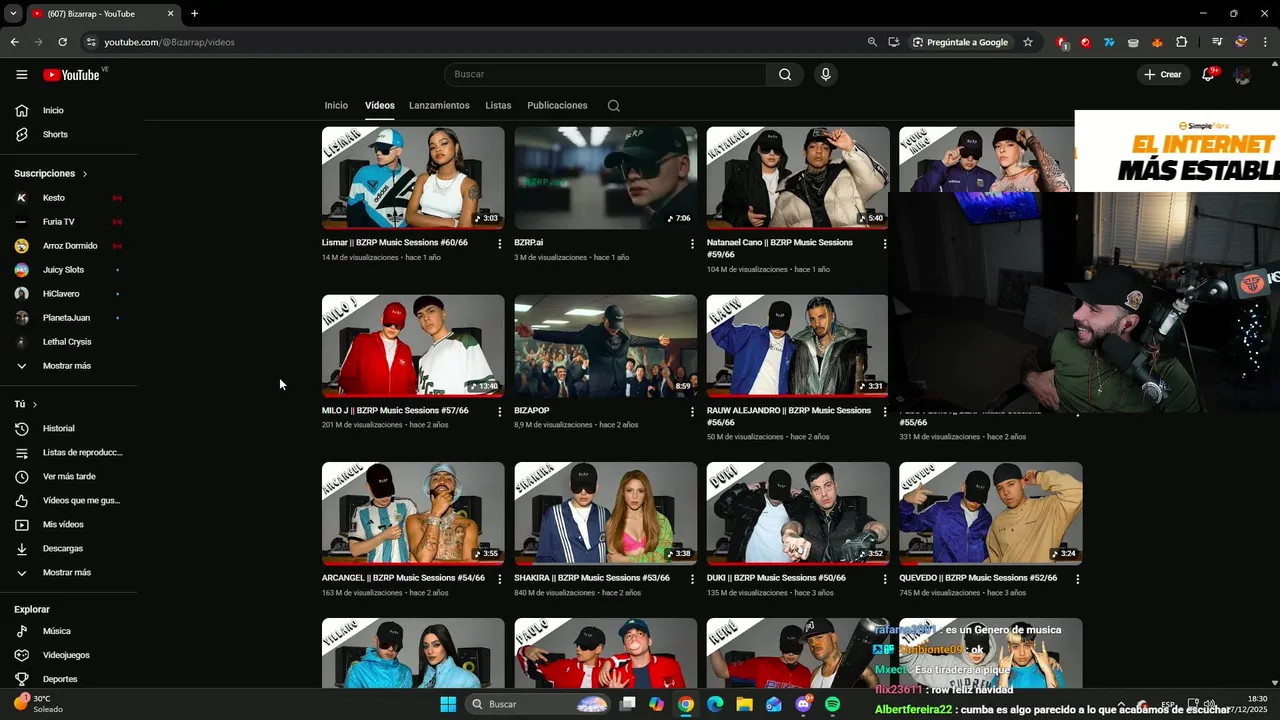Open the options menu for BIZAPOP video
The width and height of the screenshot is (1280, 720).
pyautogui.click(x=692, y=412)
